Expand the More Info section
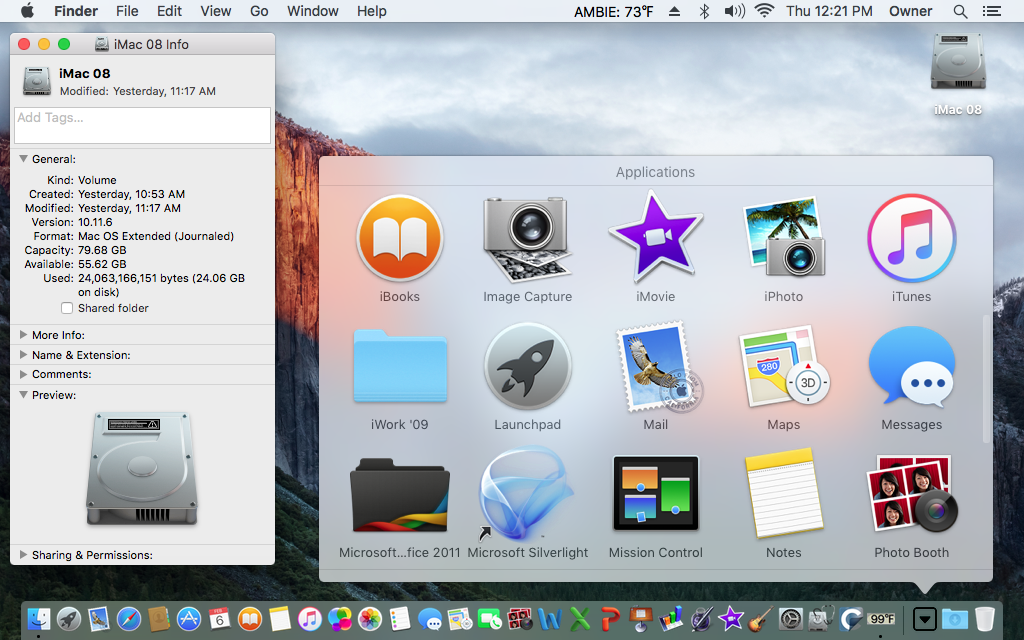Viewport: 1024px width, 640px height. (24, 335)
